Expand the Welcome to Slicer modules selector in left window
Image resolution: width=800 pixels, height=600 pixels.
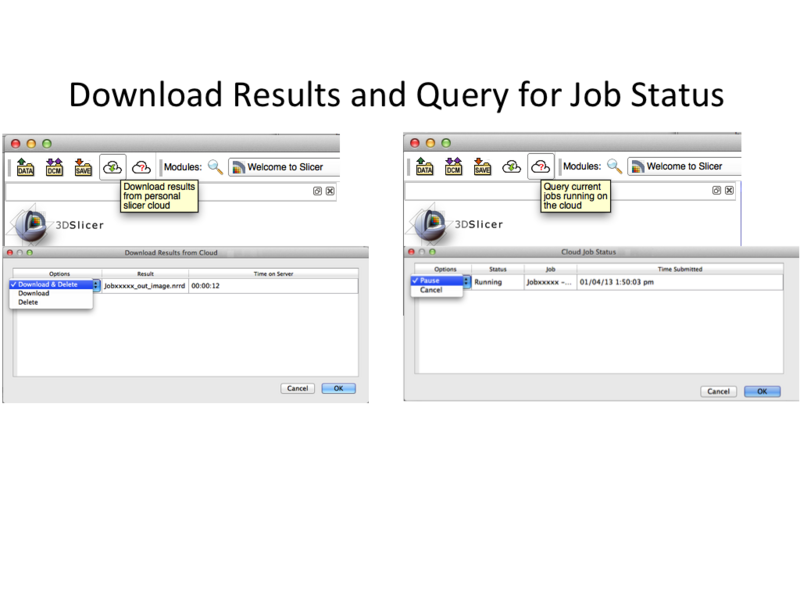pyautogui.click(x=284, y=167)
